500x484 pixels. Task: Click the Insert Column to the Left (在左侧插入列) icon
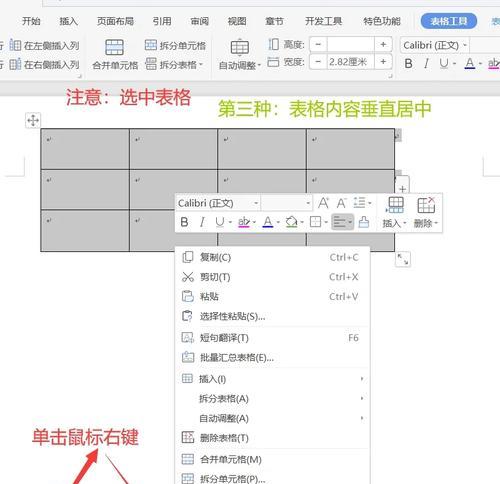[15, 45]
